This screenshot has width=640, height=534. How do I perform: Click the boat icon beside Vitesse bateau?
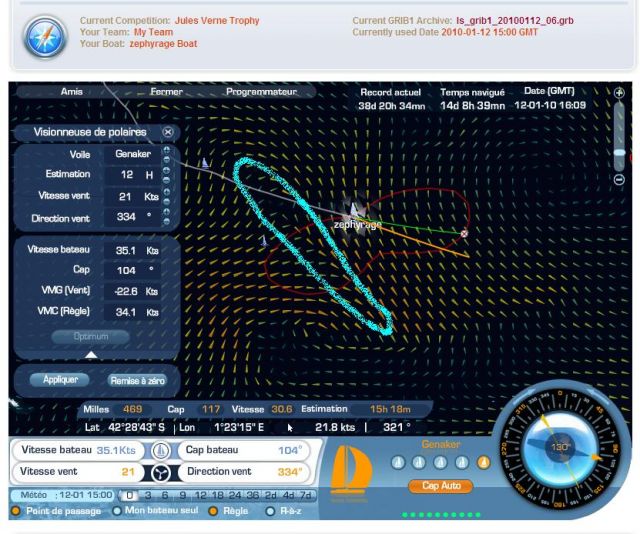point(160,451)
